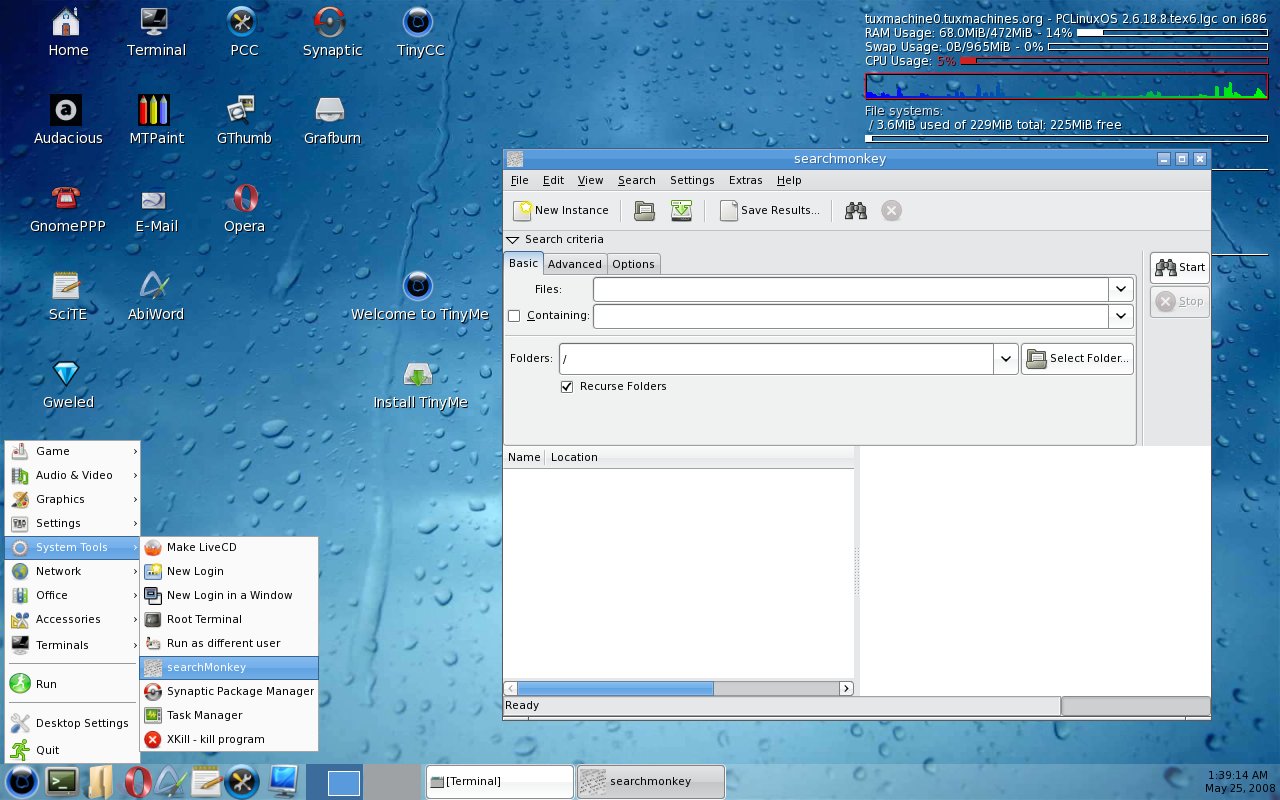Click the New Instance button
Image resolution: width=1280 pixels, height=800 pixels.
click(x=561, y=210)
